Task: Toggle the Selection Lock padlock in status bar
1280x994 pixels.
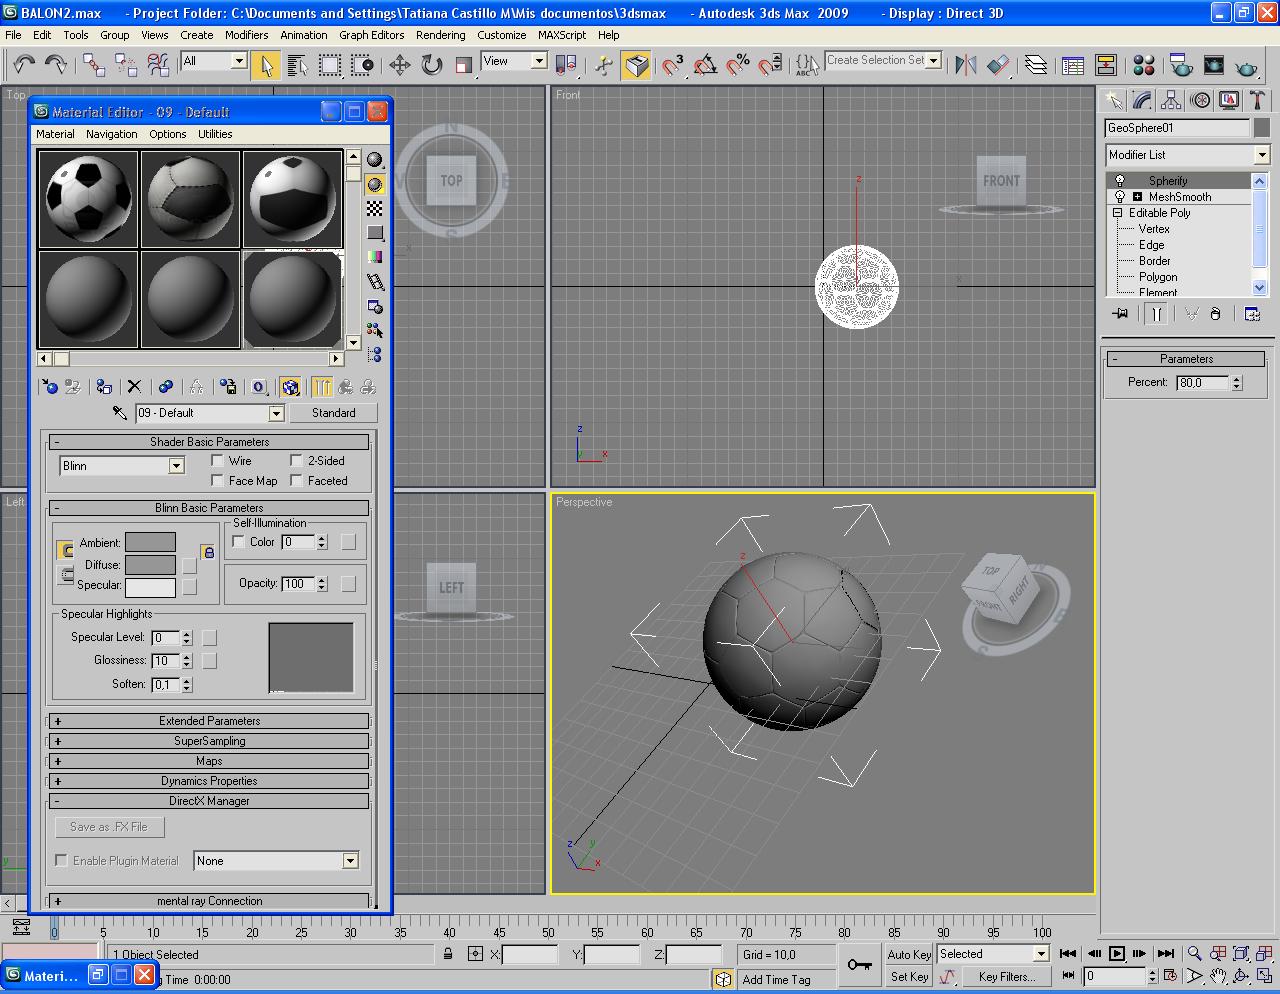Action: [448, 954]
